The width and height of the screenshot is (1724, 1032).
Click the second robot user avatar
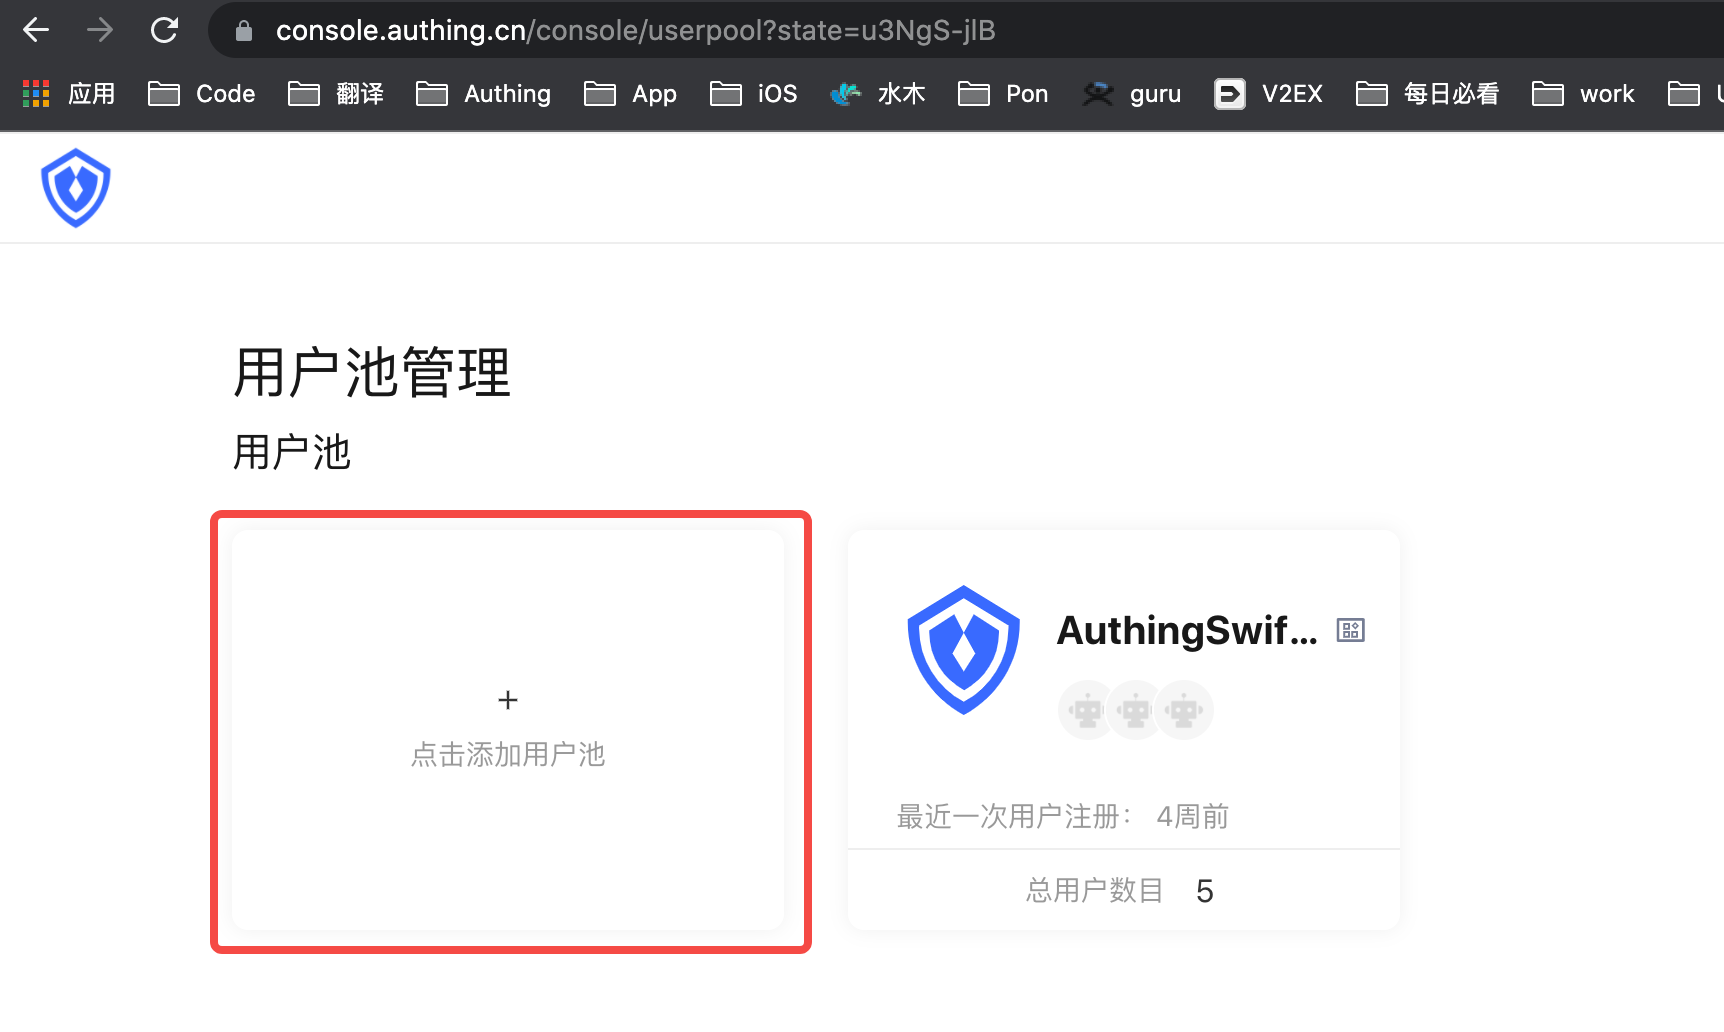pos(1135,711)
